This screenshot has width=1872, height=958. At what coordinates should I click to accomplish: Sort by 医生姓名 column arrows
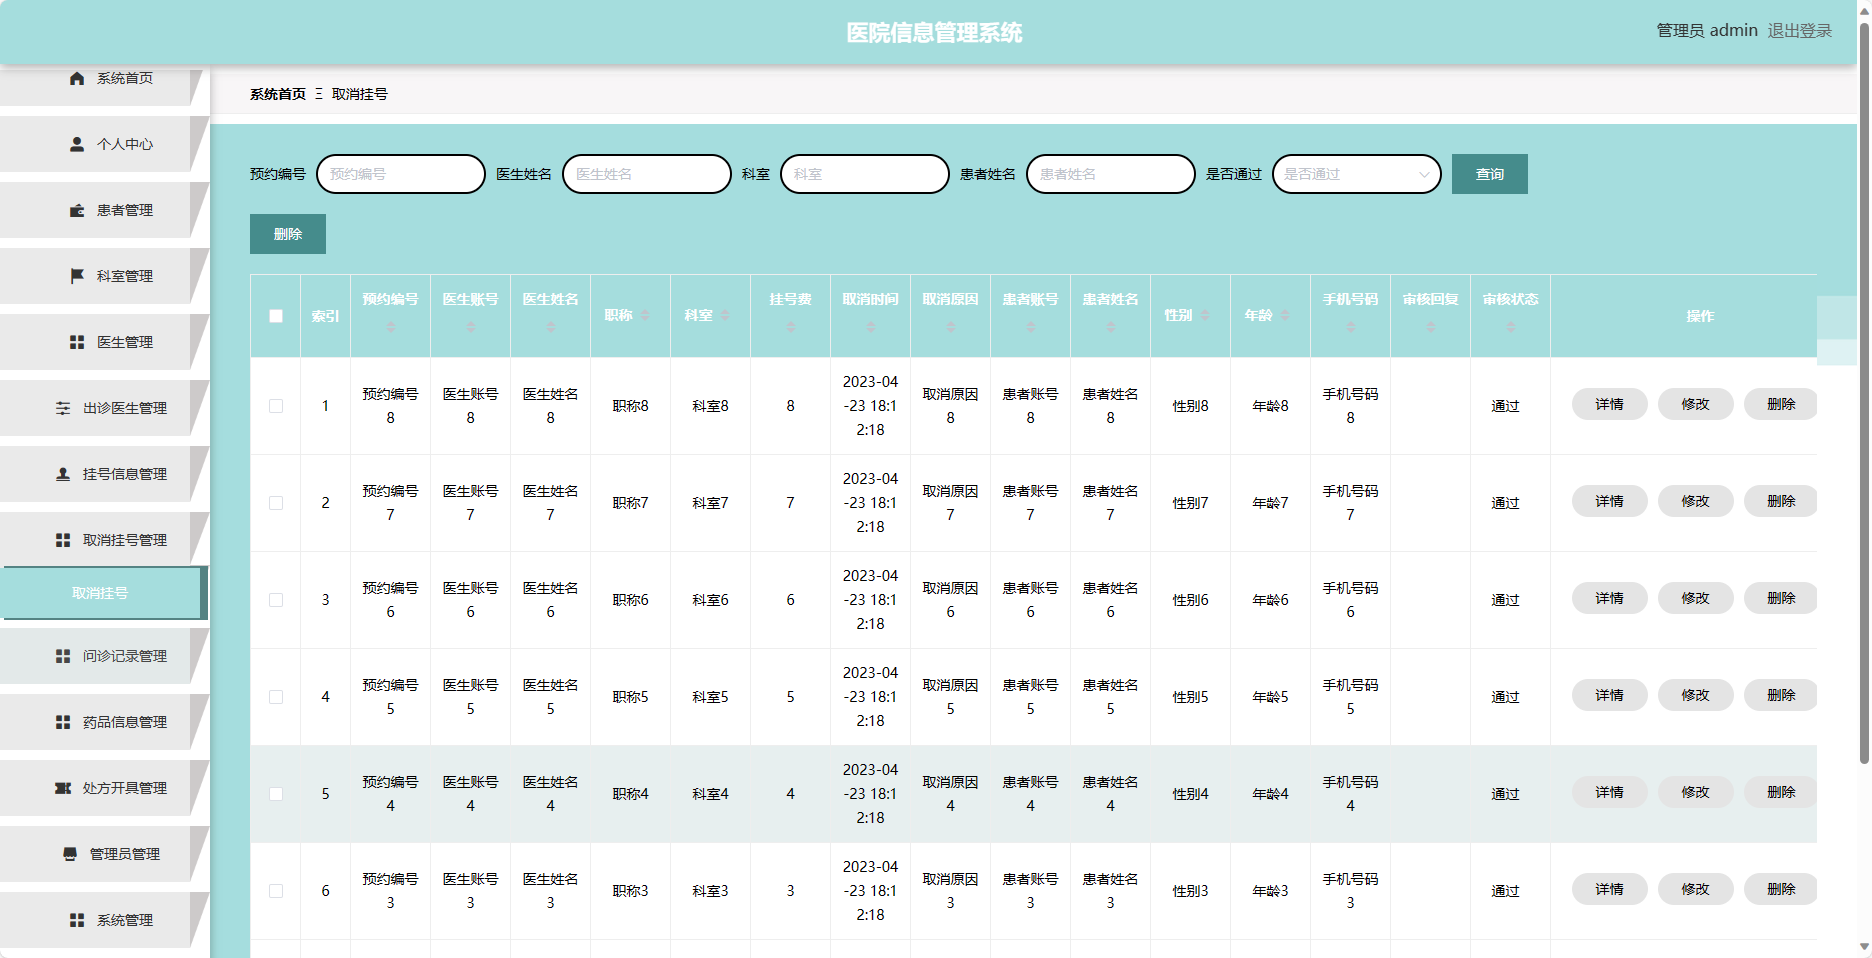pos(551,328)
